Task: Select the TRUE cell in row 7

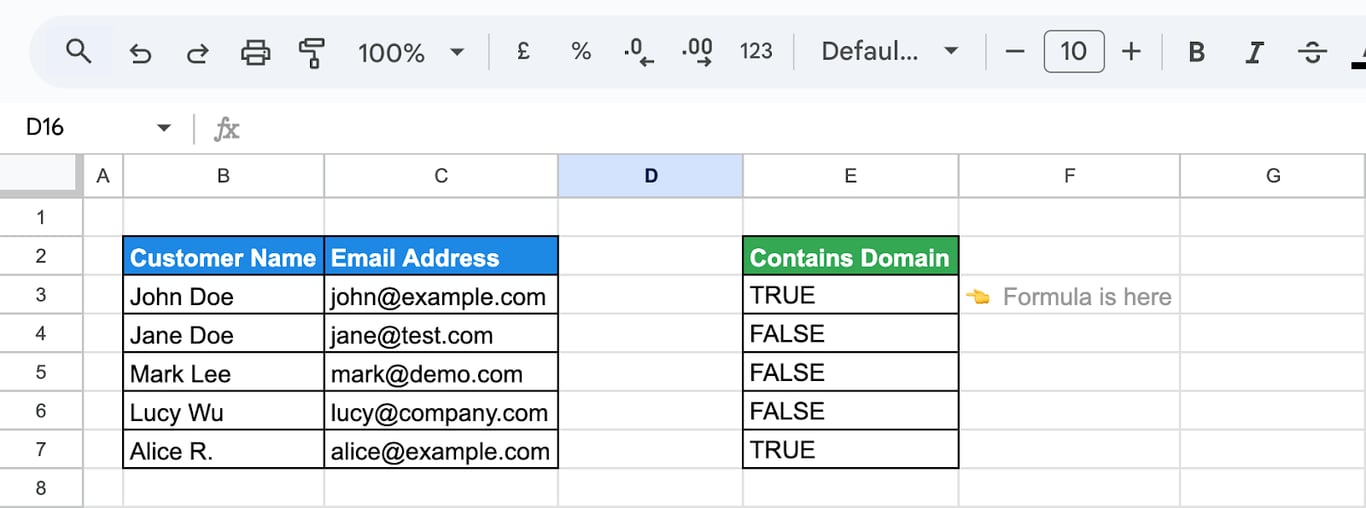Action: pos(850,449)
